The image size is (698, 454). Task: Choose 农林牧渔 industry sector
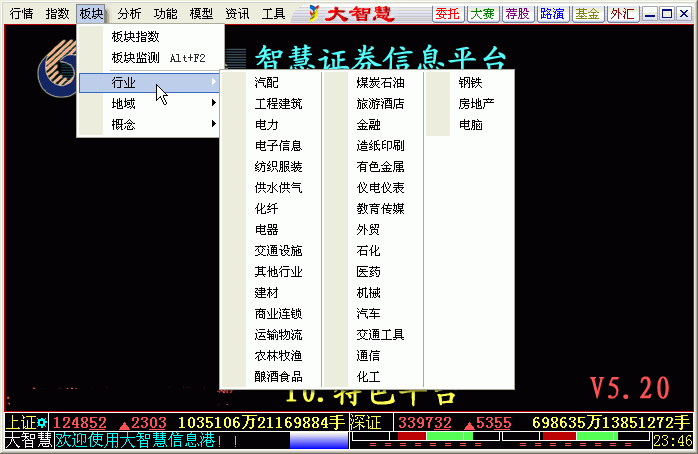click(x=271, y=356)
